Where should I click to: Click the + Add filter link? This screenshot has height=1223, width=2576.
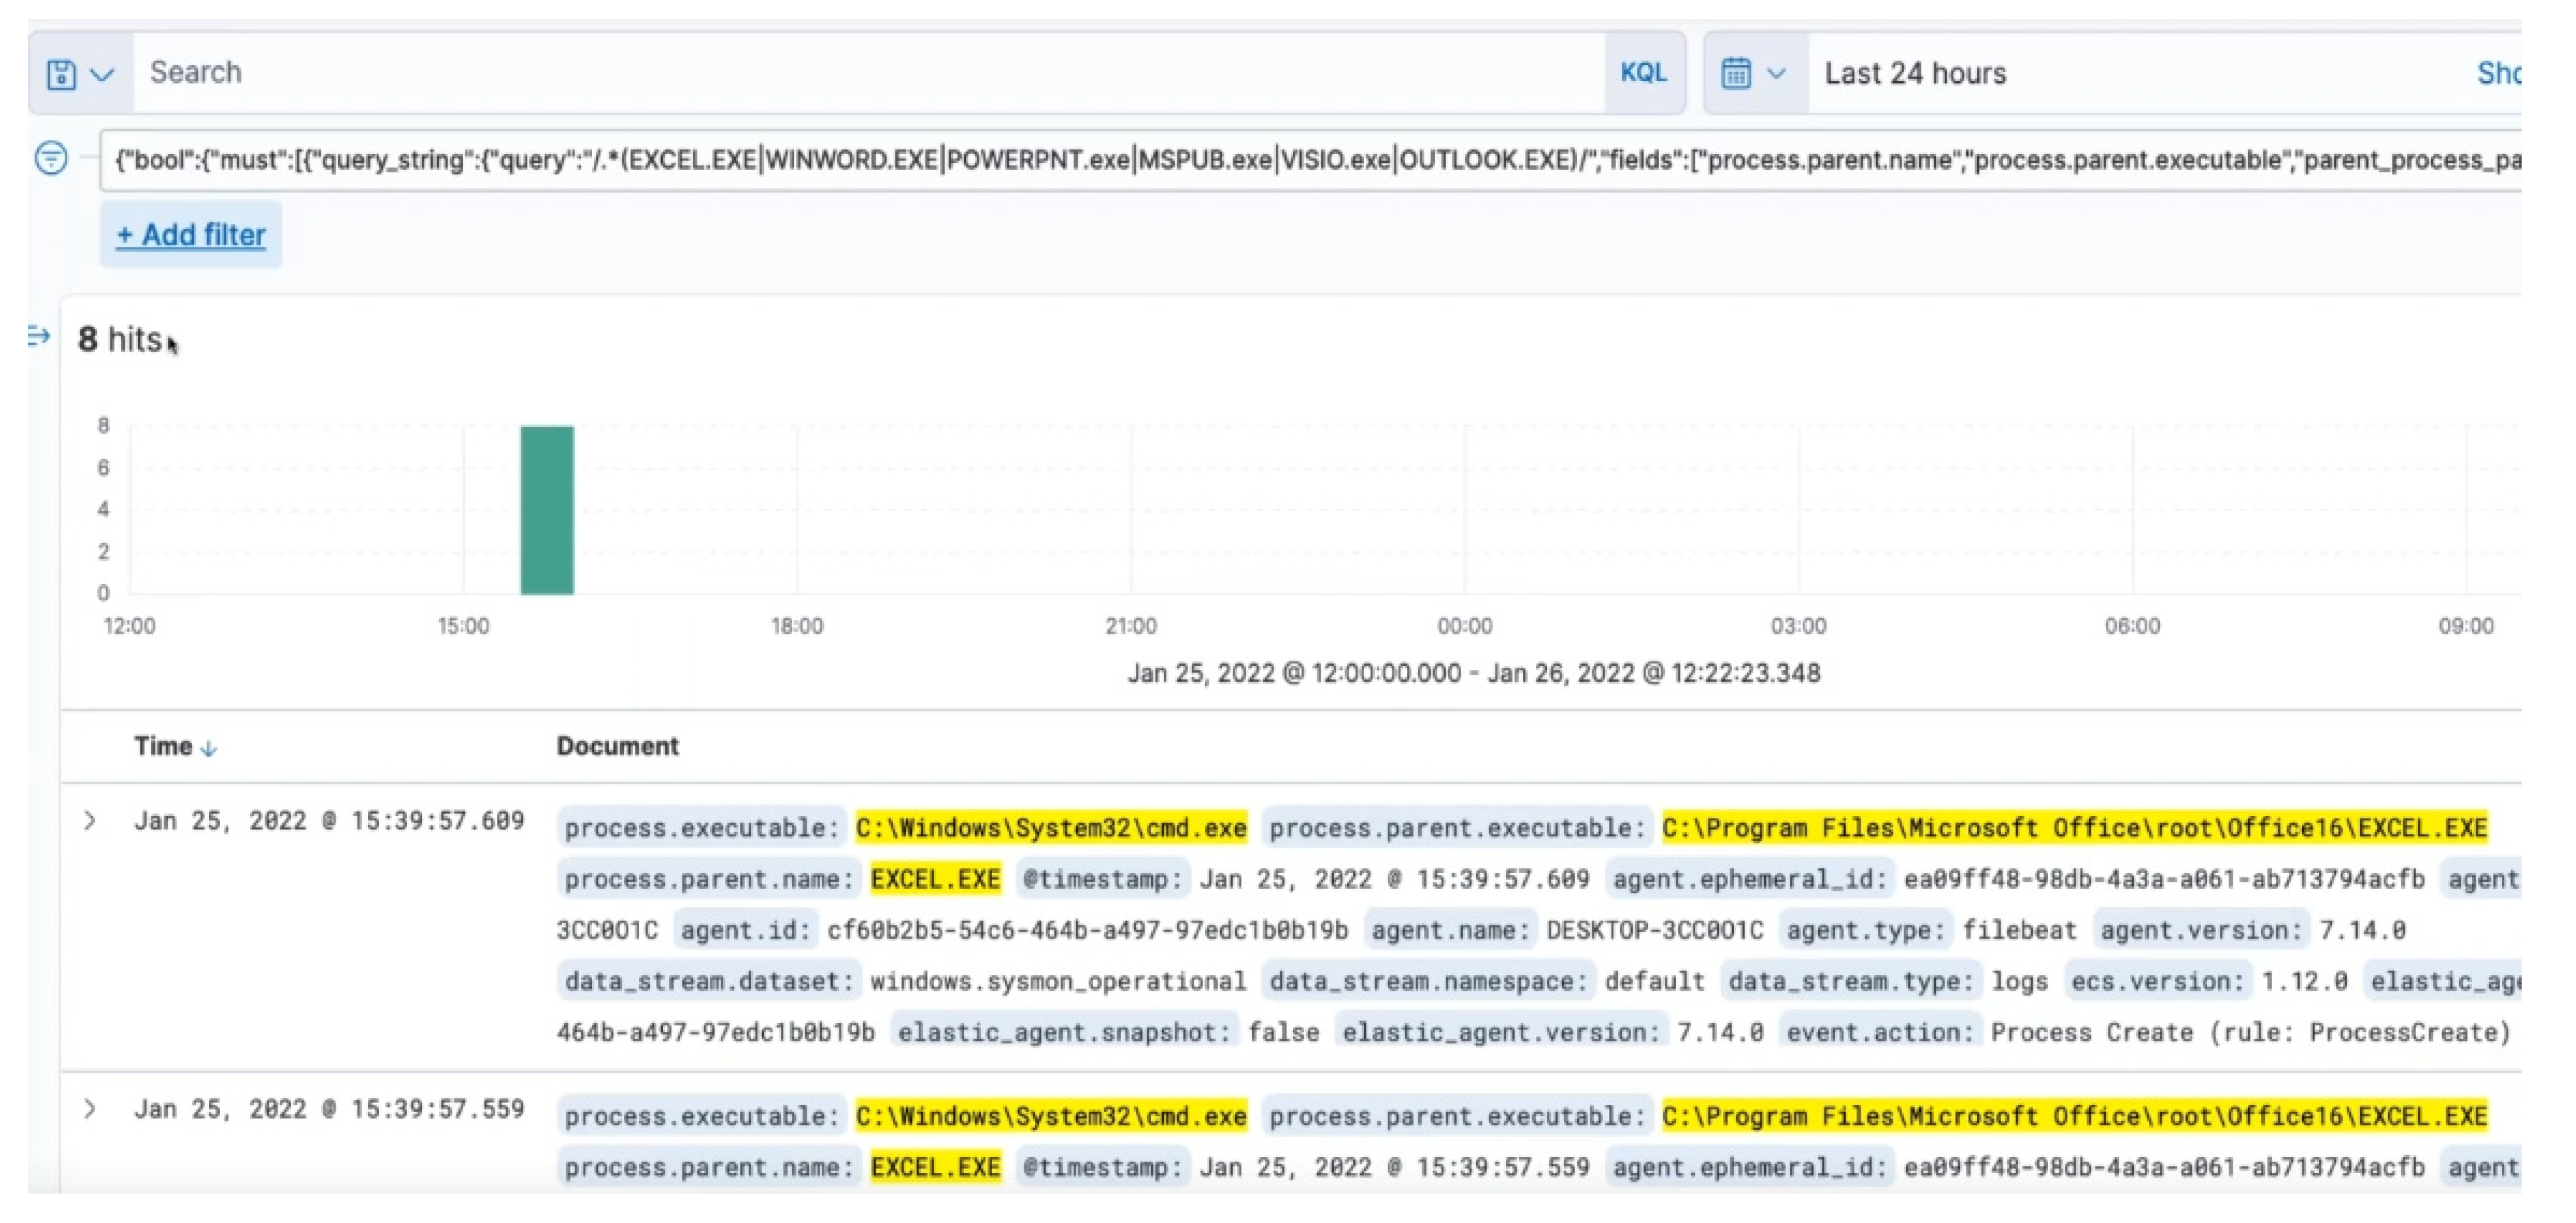click(191, 235)
